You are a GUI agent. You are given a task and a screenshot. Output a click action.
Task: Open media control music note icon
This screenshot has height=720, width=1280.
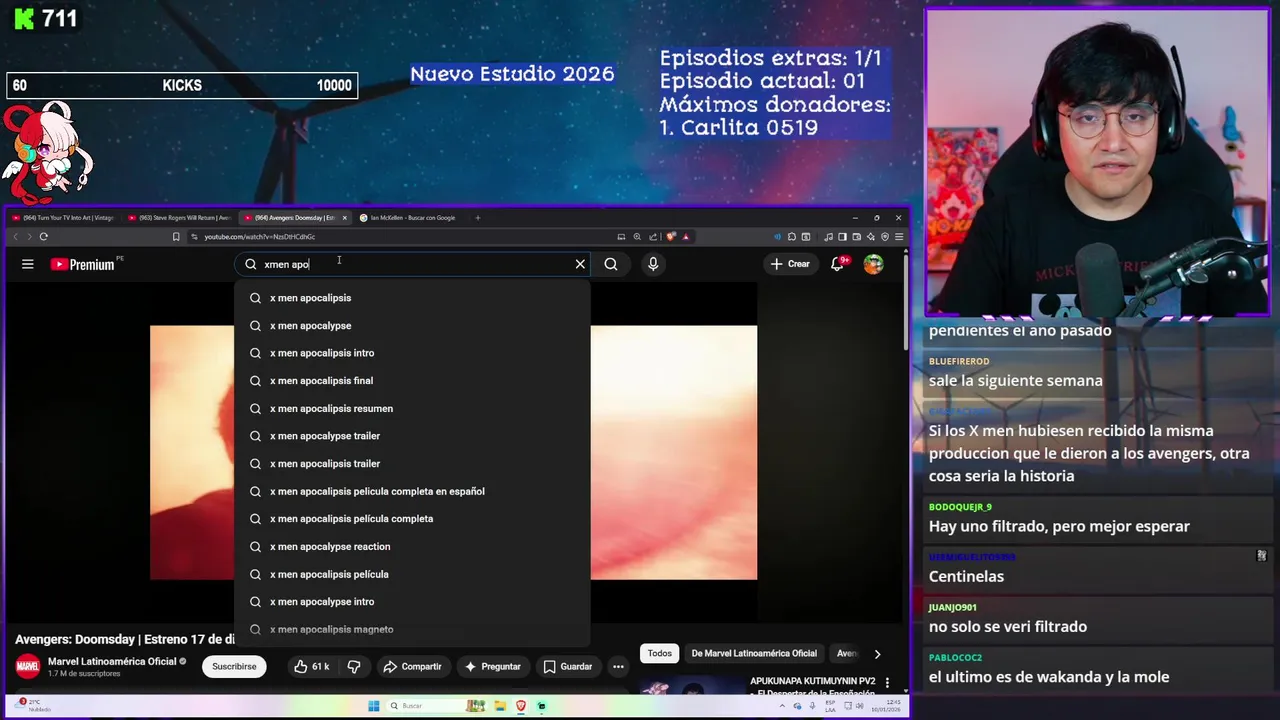[828, 237]
